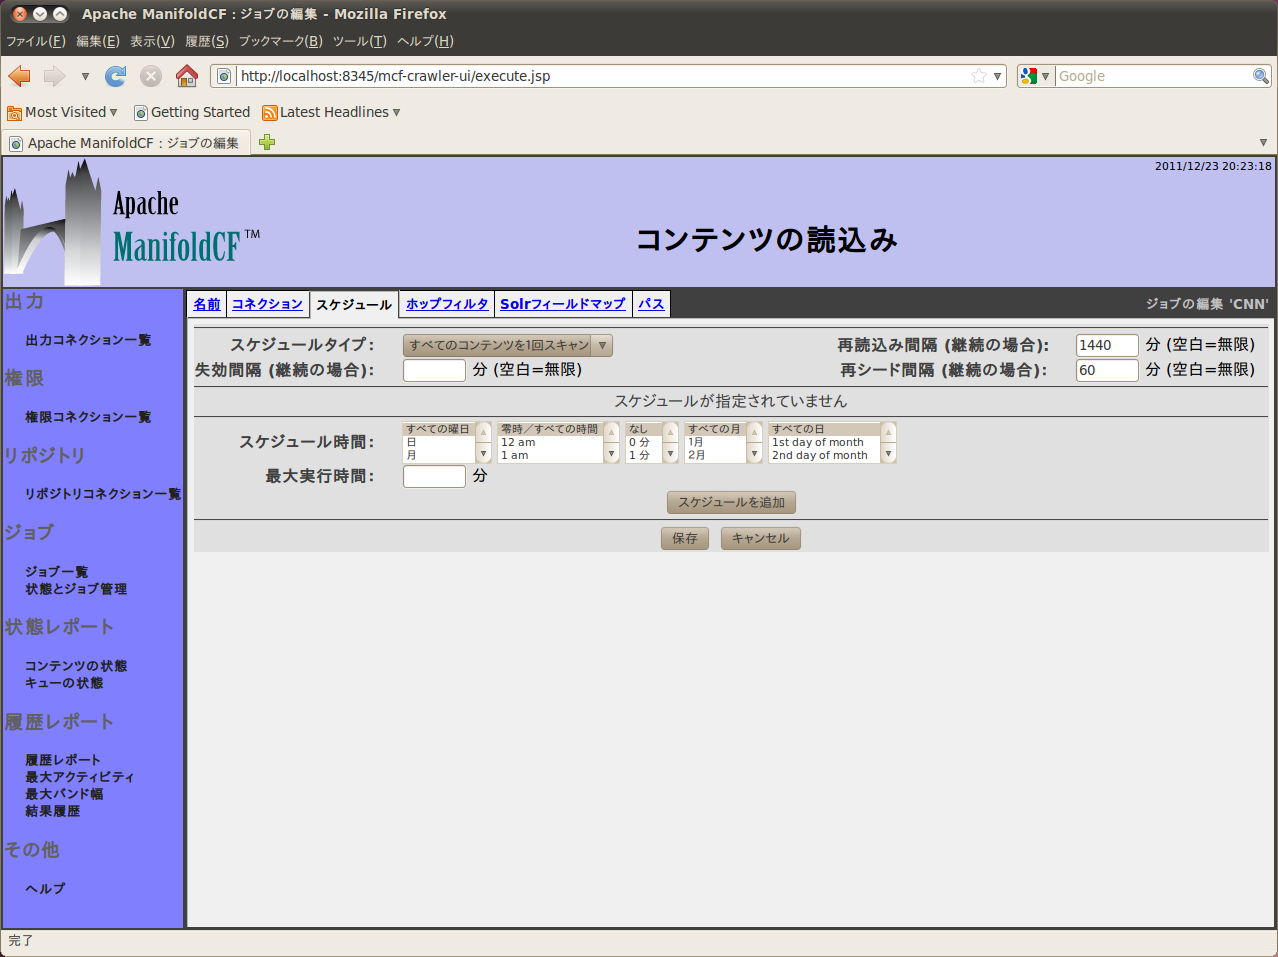Switch to the コネクション tab

(x=267, y=304)
